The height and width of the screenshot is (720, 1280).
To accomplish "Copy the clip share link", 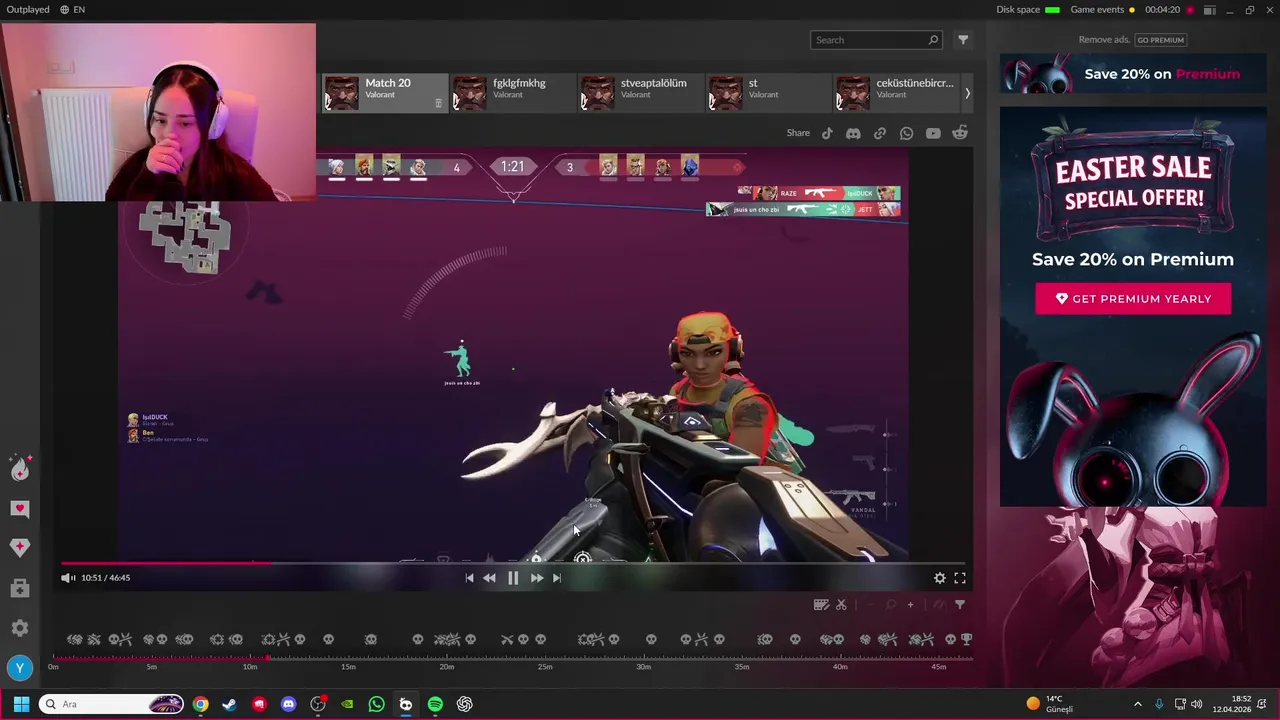I will pyautogui.click(x=880, y=133).
